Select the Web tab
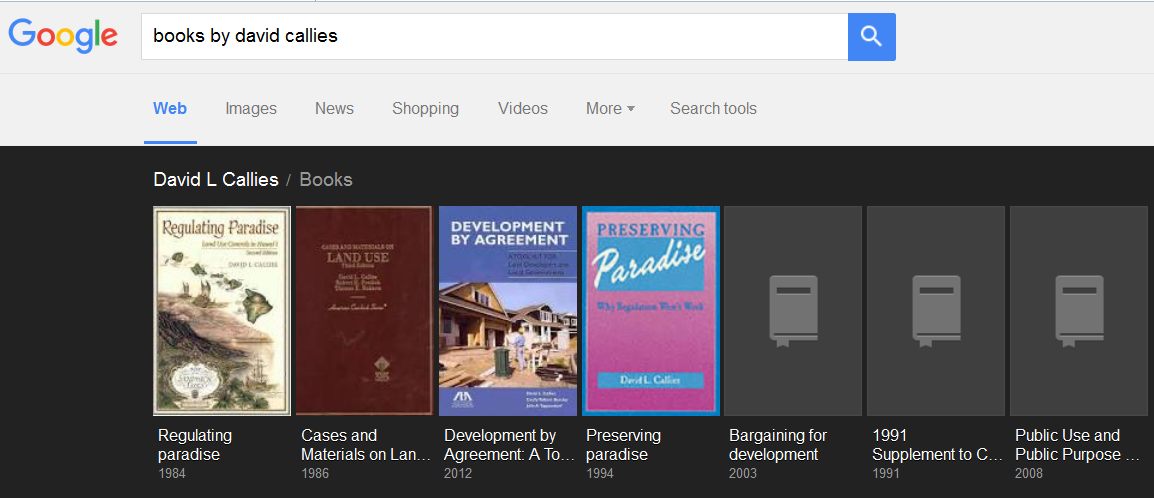Screen dimensions: 1154x498 click(170, 109)
